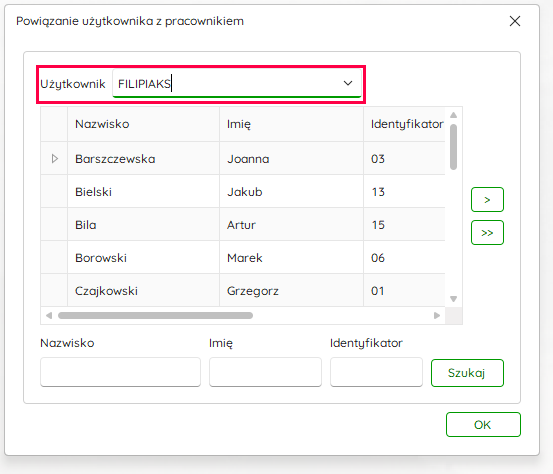Click the double arrow >> button

click(x=487, y=232)
